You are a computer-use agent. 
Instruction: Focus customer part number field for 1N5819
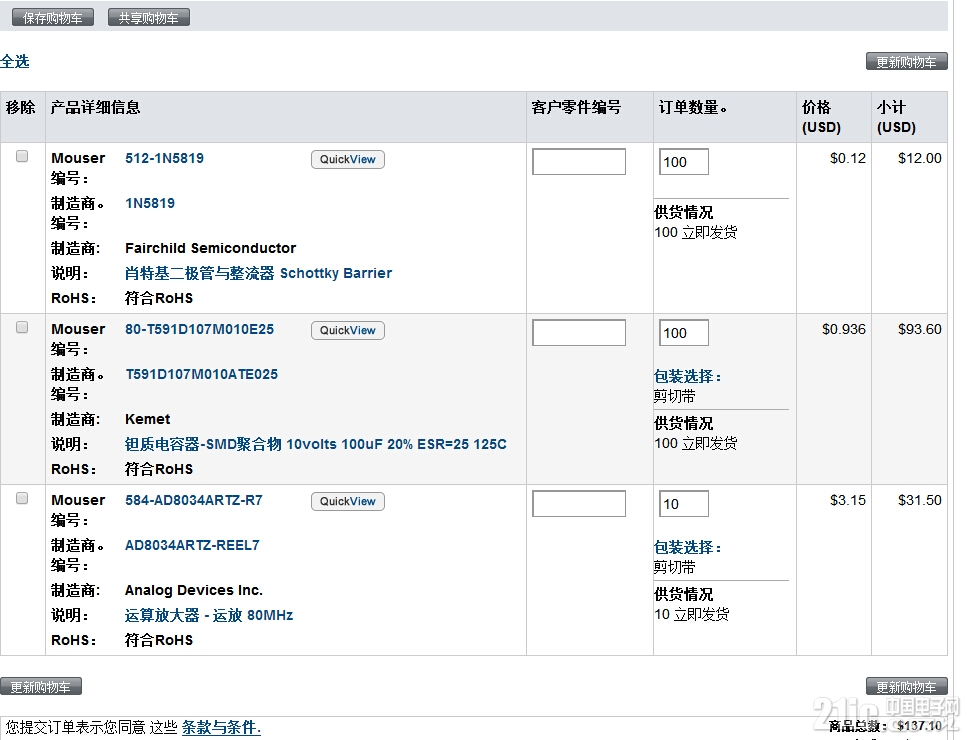[x=579, y=162]
